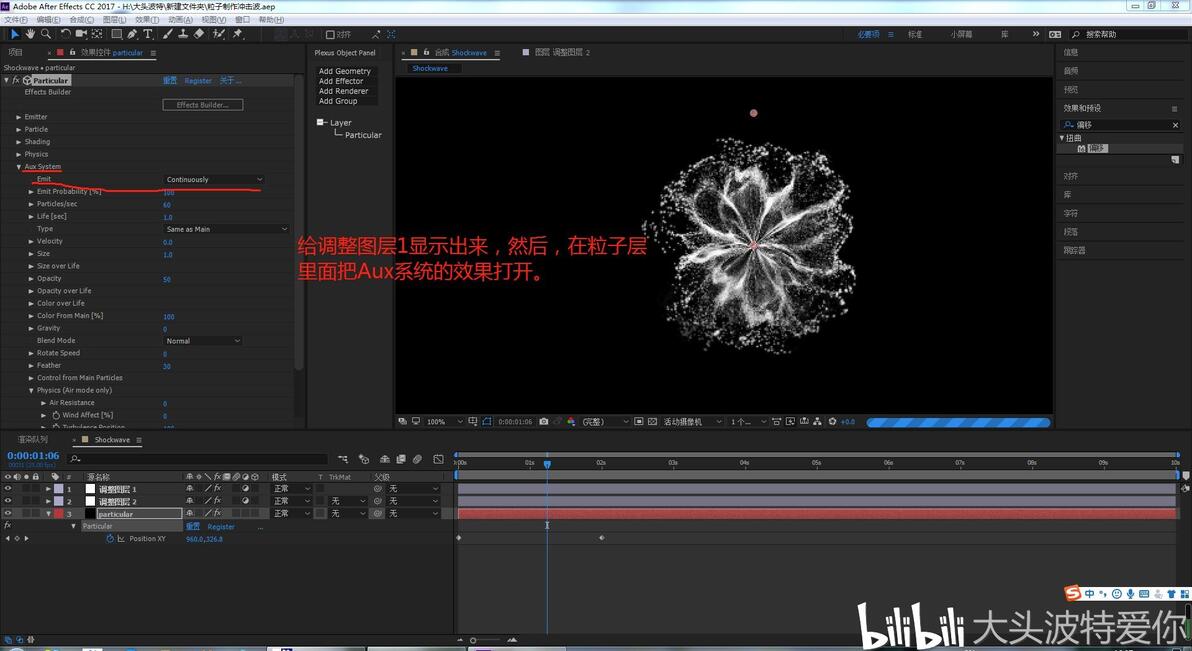Toggle mask and shape path visibility
1192x651 pixels.
pyautogui.click(x=487, y=421)
